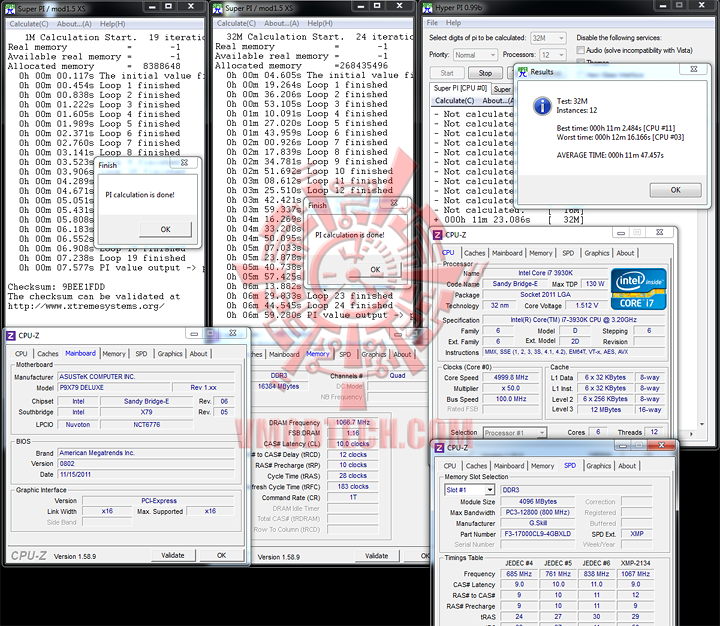The width and height of the screenshot is (720, 626).
Task: Open the Caches tab in the CPU-Z Mainboard window
Action: point(48,354)
